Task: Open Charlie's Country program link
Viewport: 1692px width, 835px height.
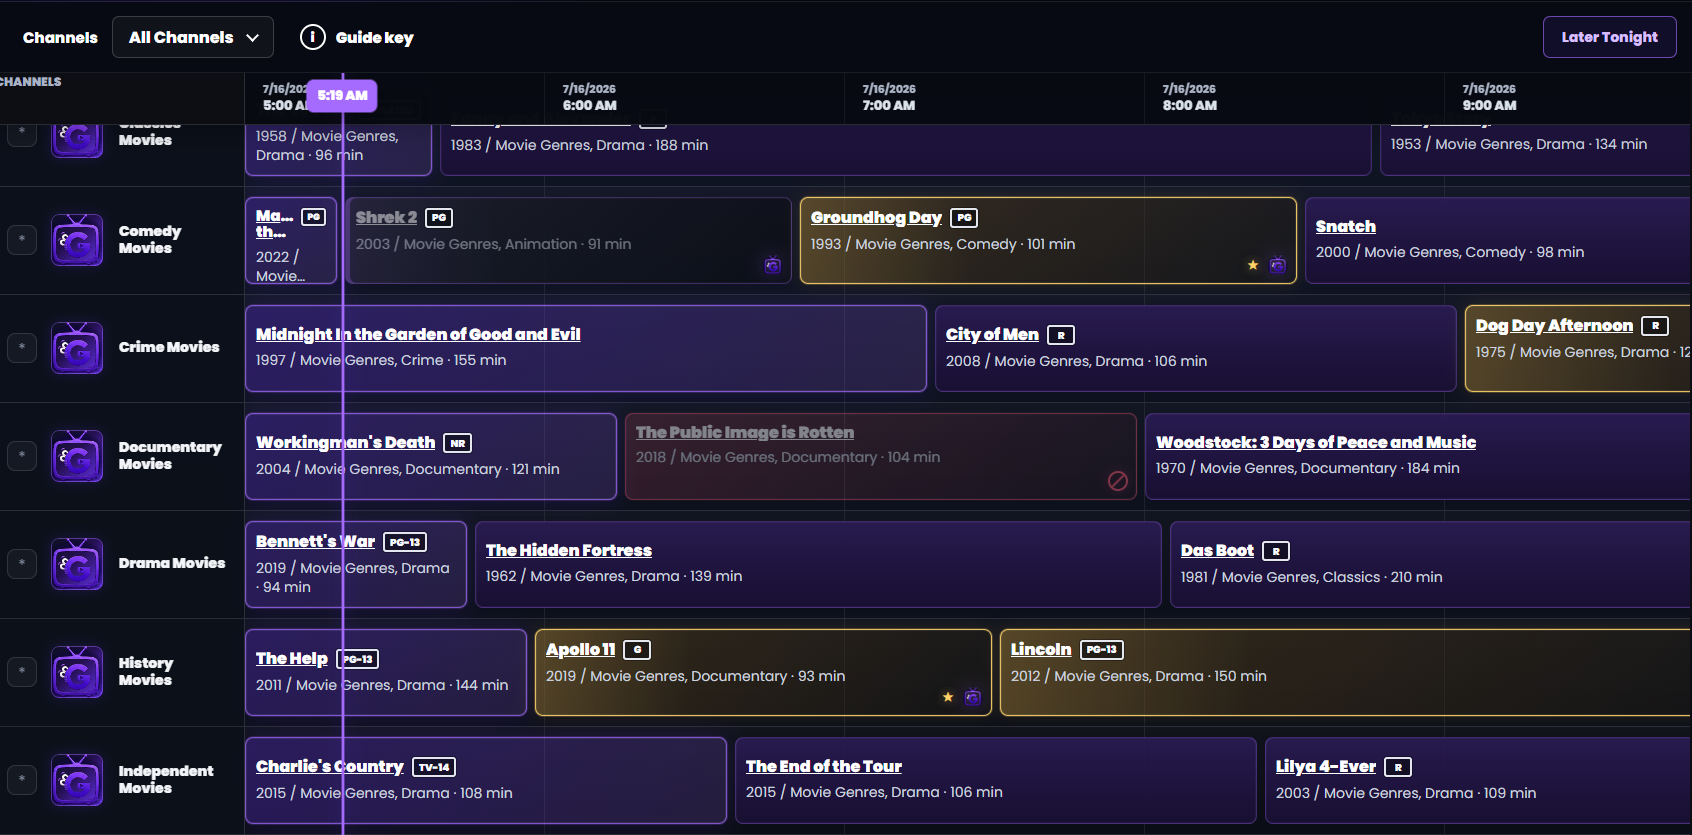Action: [x=329, y=766]
